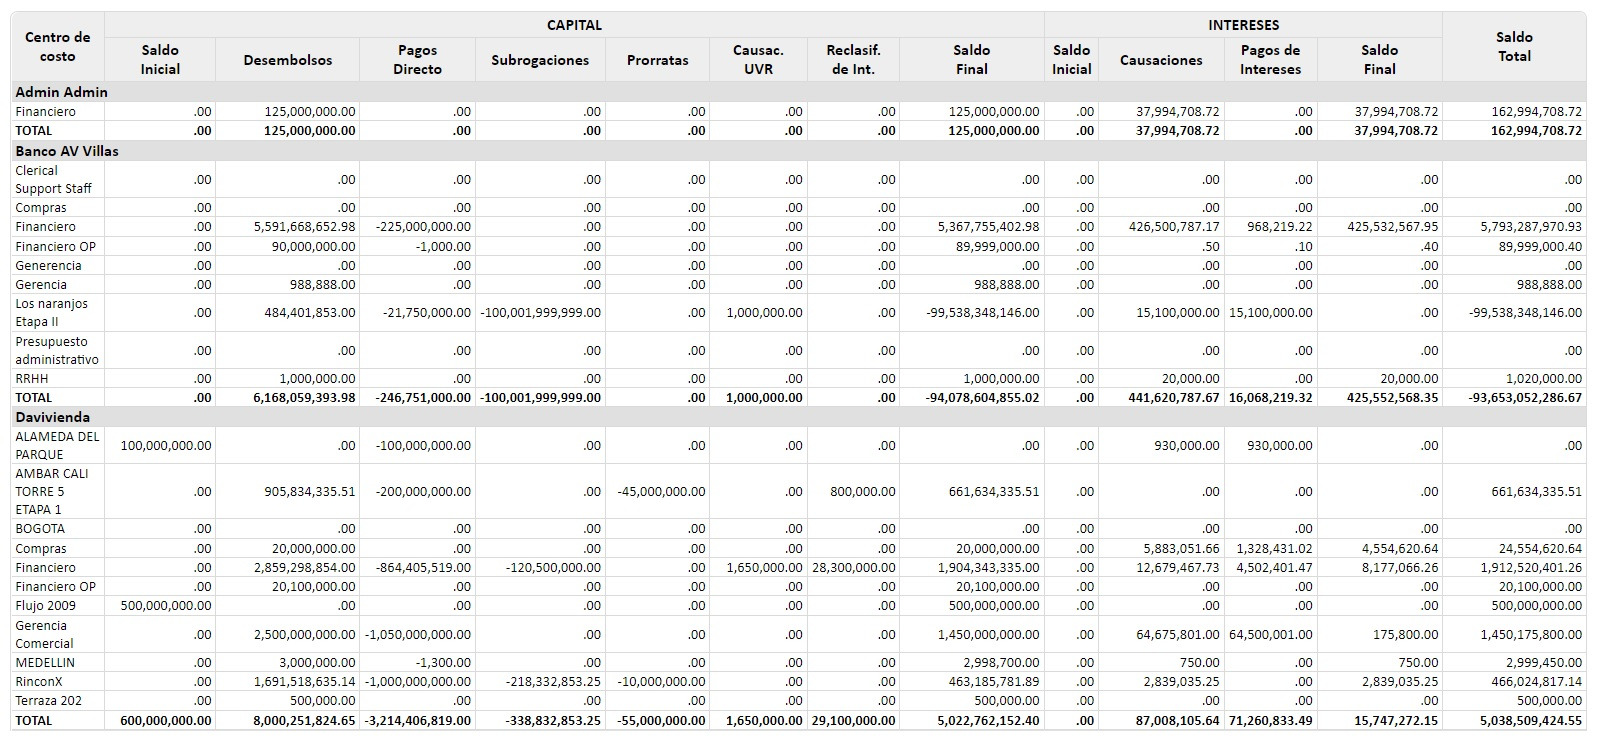Click the MEDELLIN row label
1603x747 pixels.
click(x=45, y=663)
